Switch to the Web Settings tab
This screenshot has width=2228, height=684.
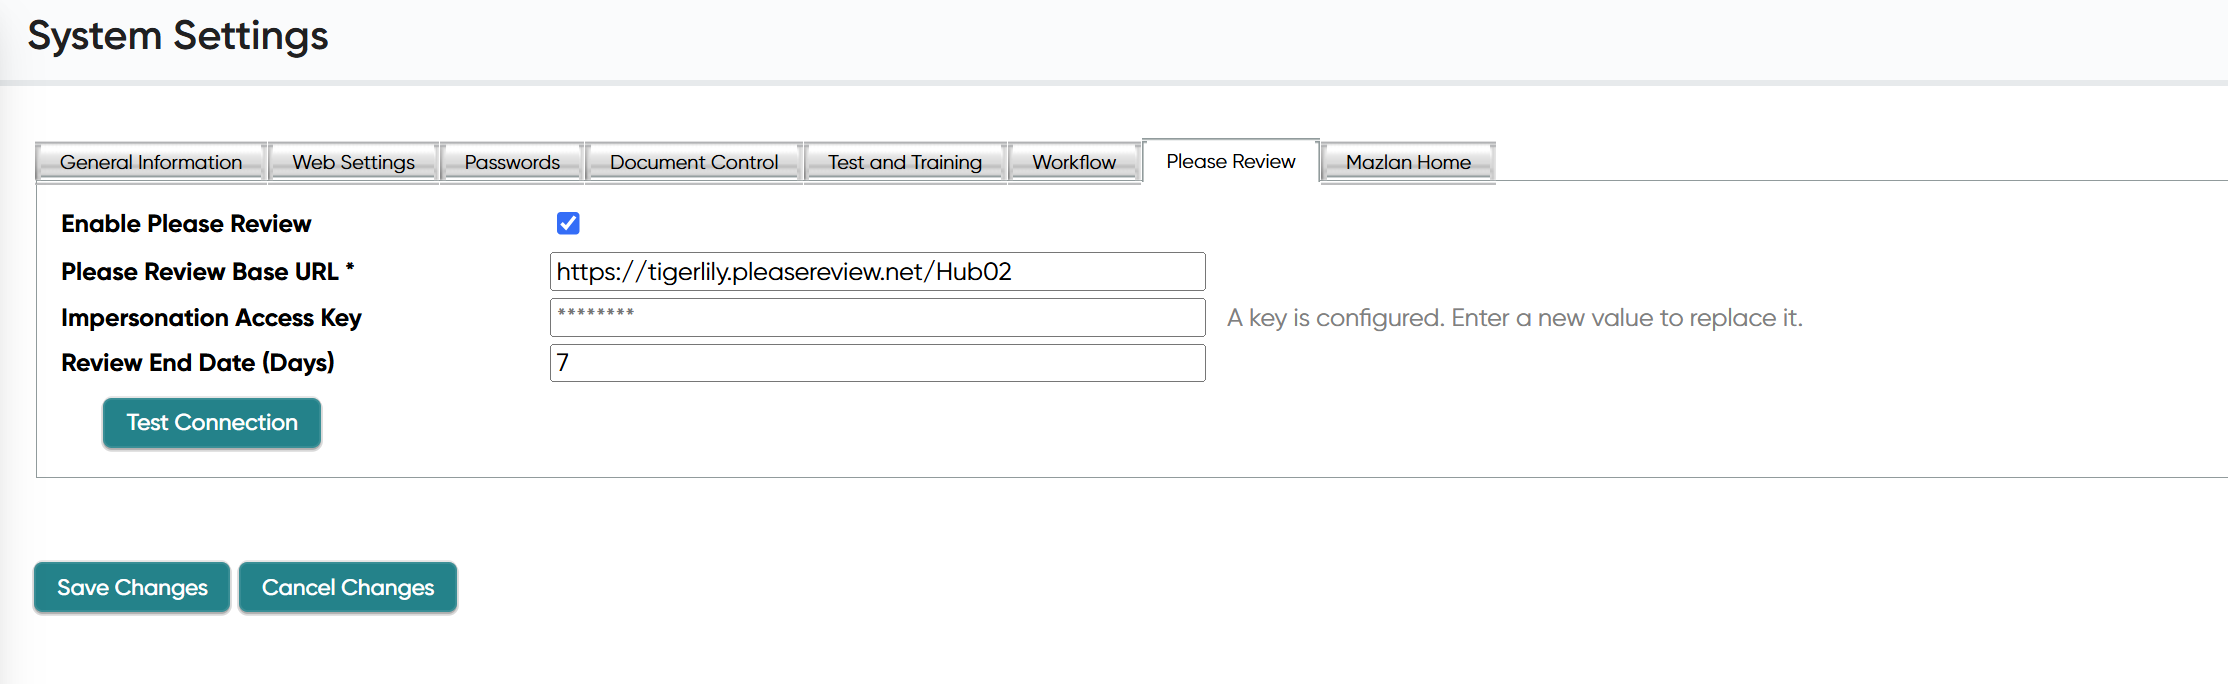coord(353,162)
